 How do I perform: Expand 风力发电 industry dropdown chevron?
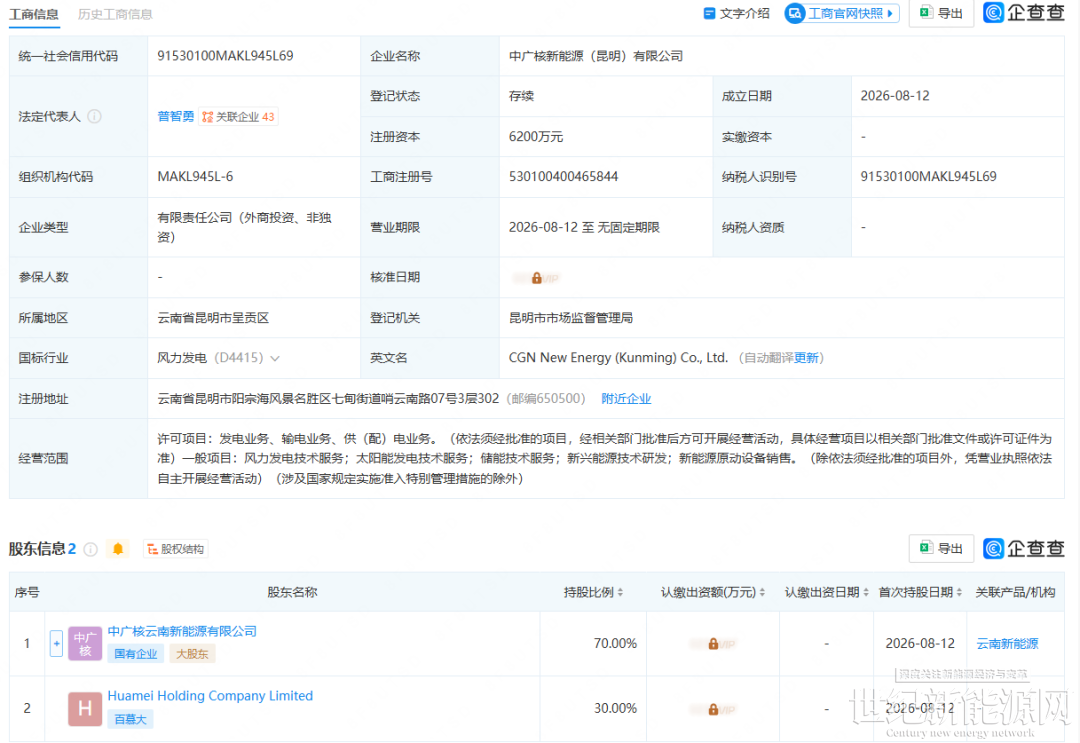(275, 358)
